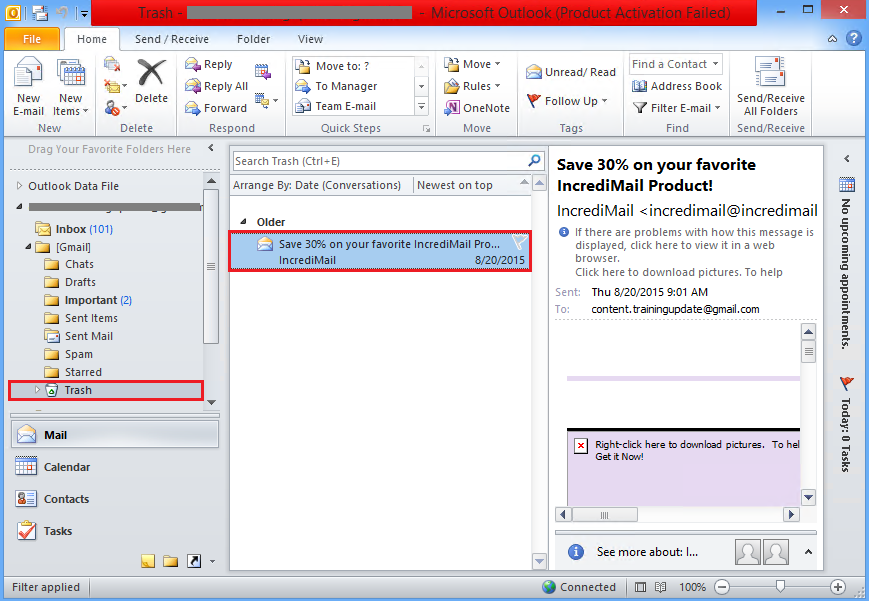Delete the selected message
This screenshot has height=601, width=869.
pyautogui.click(x=151, y=82)
